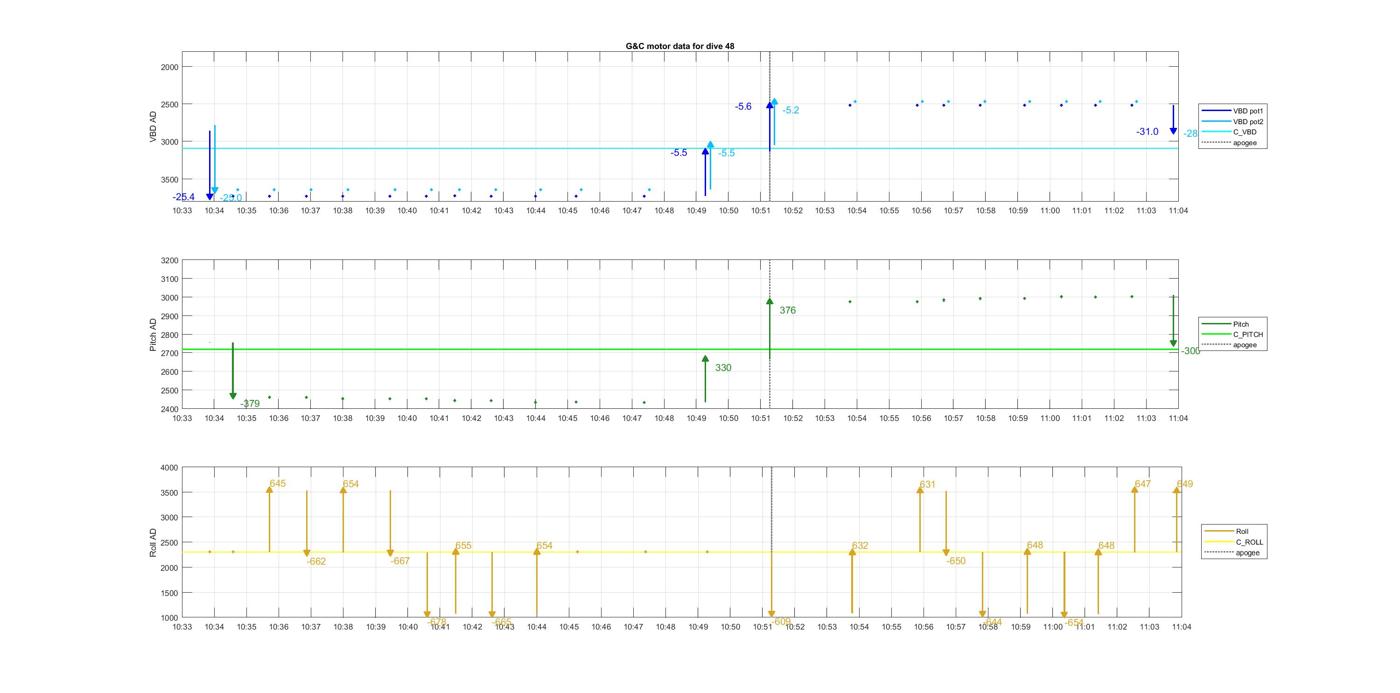The height and width of the screenshot is (693, 1400).
Task: Click the '632' roll annotation
Action: [x=860, y=546]
